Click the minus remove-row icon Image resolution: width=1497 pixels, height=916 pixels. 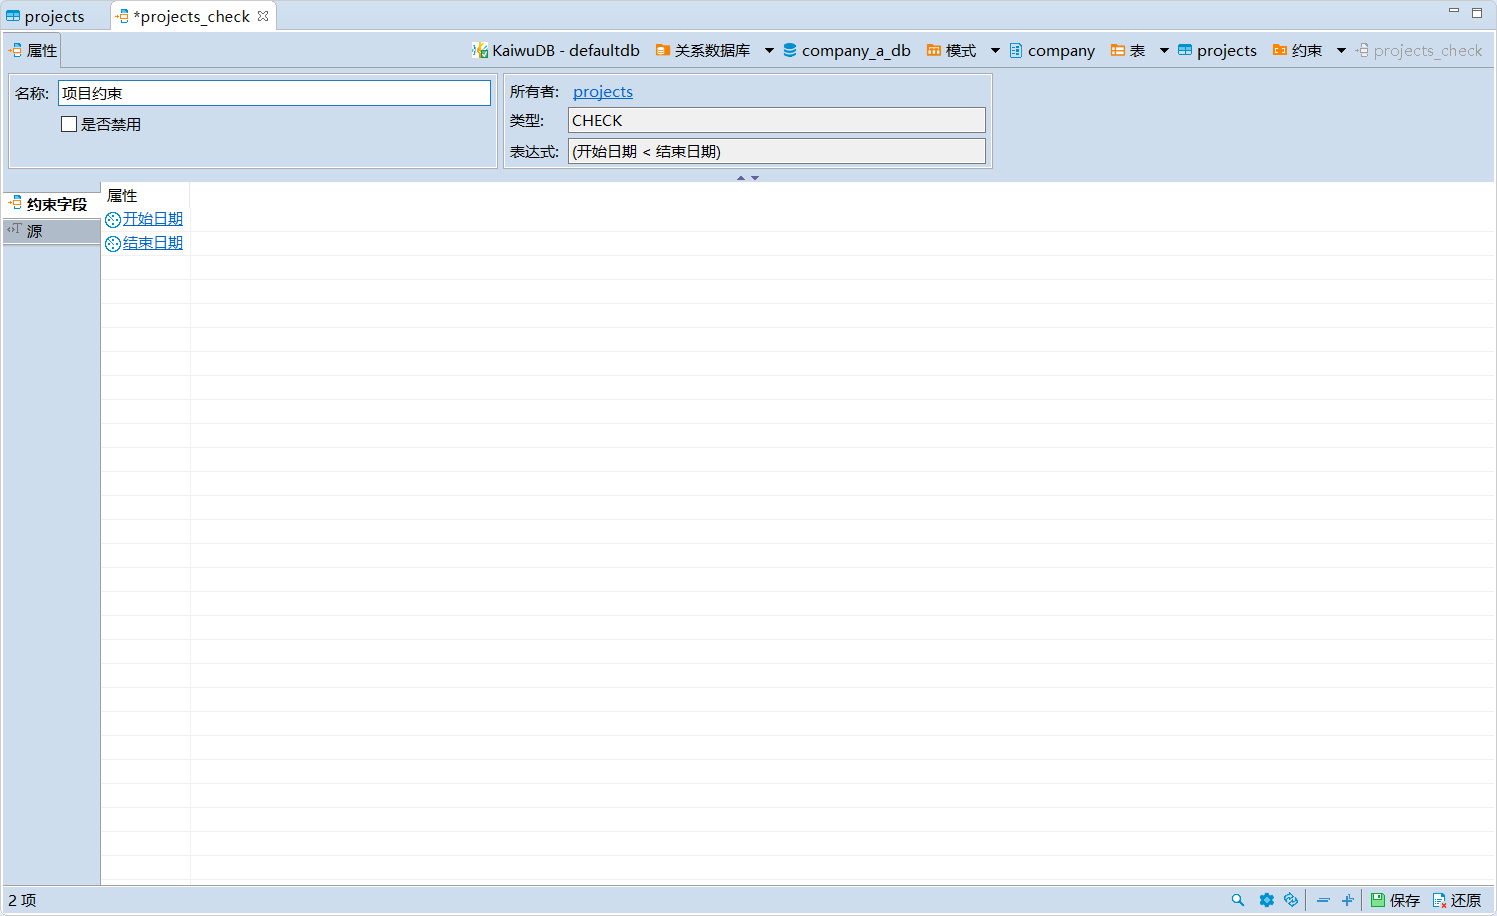(x=1323, y=900)
